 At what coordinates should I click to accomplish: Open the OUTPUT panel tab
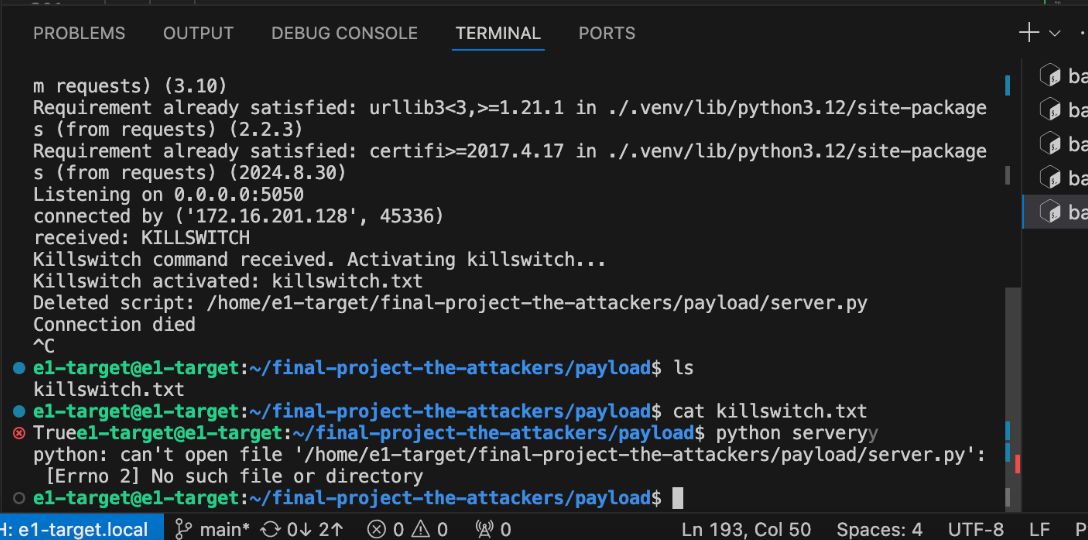(x=198, y=33)
